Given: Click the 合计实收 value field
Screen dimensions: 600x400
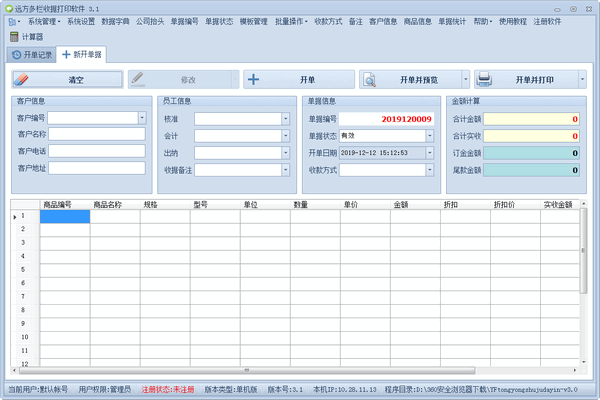Looking at the screenshot, I should 532,136.
